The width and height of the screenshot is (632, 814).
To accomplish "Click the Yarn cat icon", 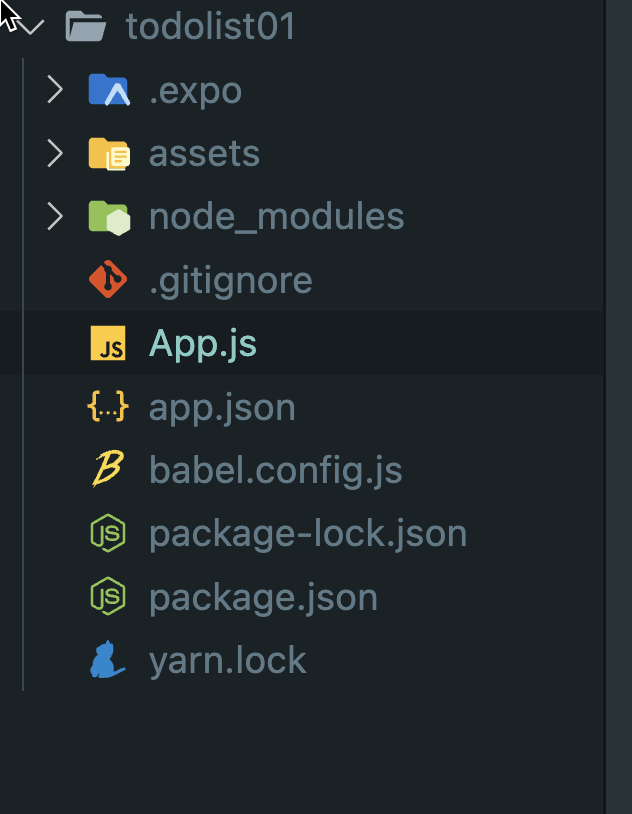I will click(107, 659).
